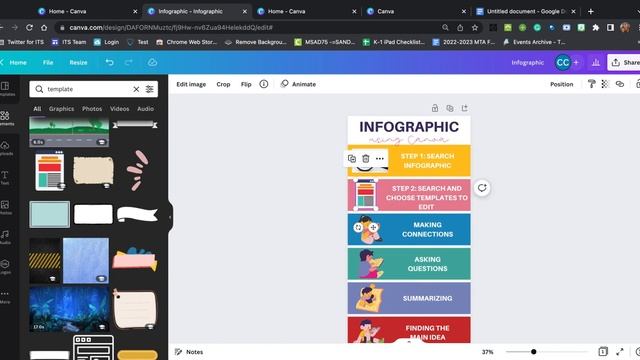Switch to the Photos results tab
640x360 pixels.
[x=92, y=109]
